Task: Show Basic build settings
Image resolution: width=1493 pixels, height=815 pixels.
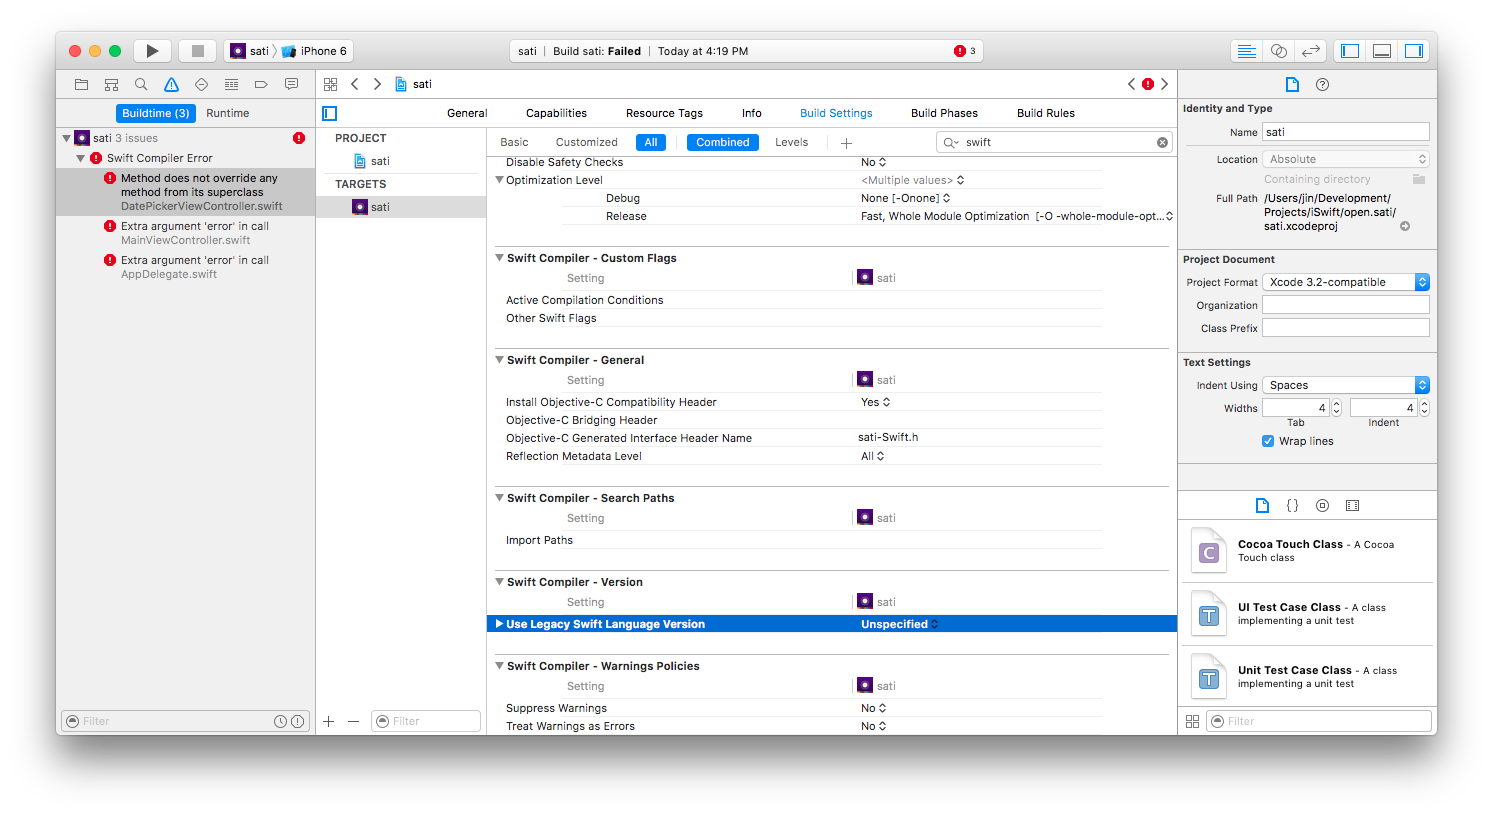Action: tap(514, 142)
